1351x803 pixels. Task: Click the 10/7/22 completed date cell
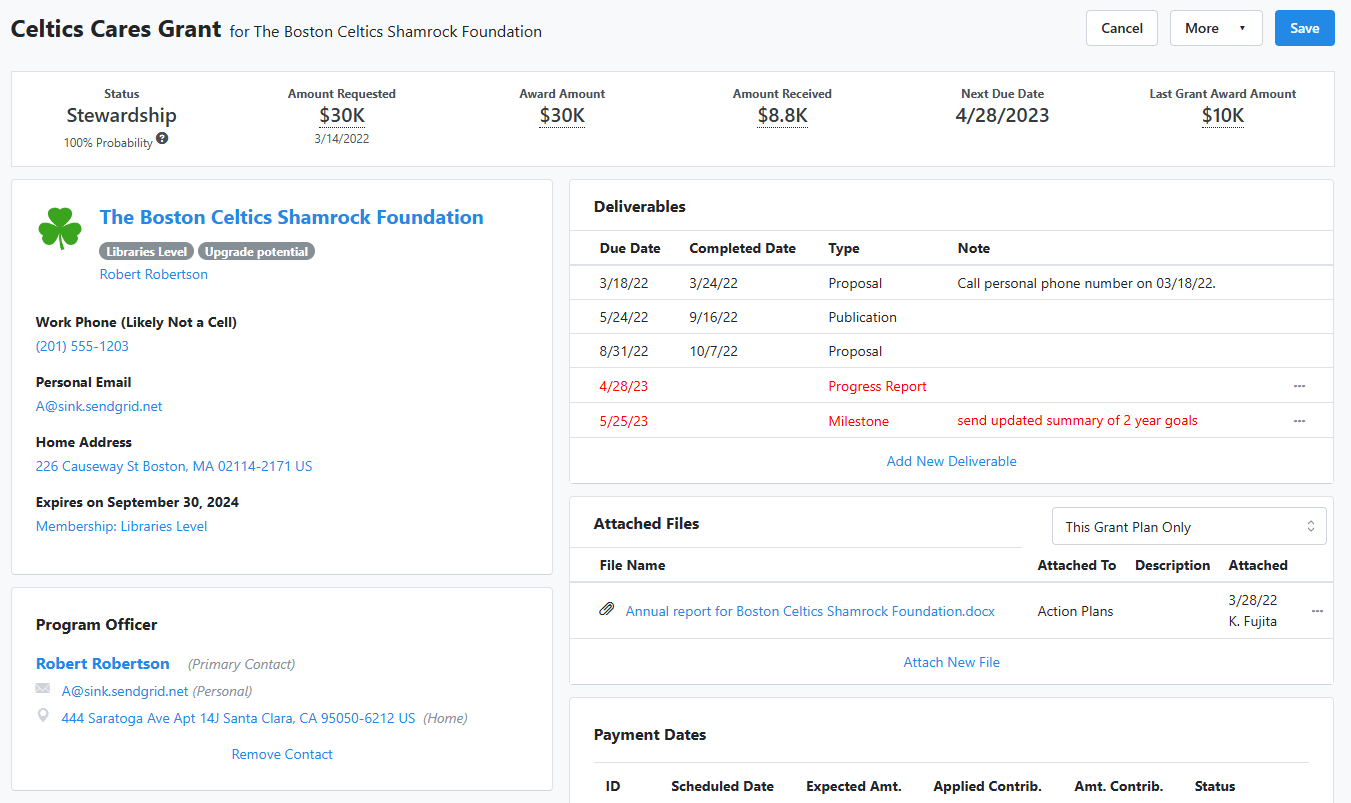tap(713, 351)
